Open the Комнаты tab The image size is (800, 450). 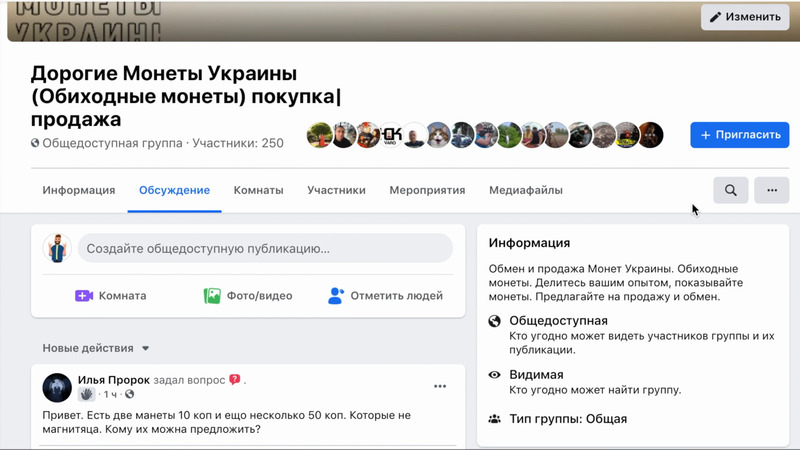tap(258, 190)
